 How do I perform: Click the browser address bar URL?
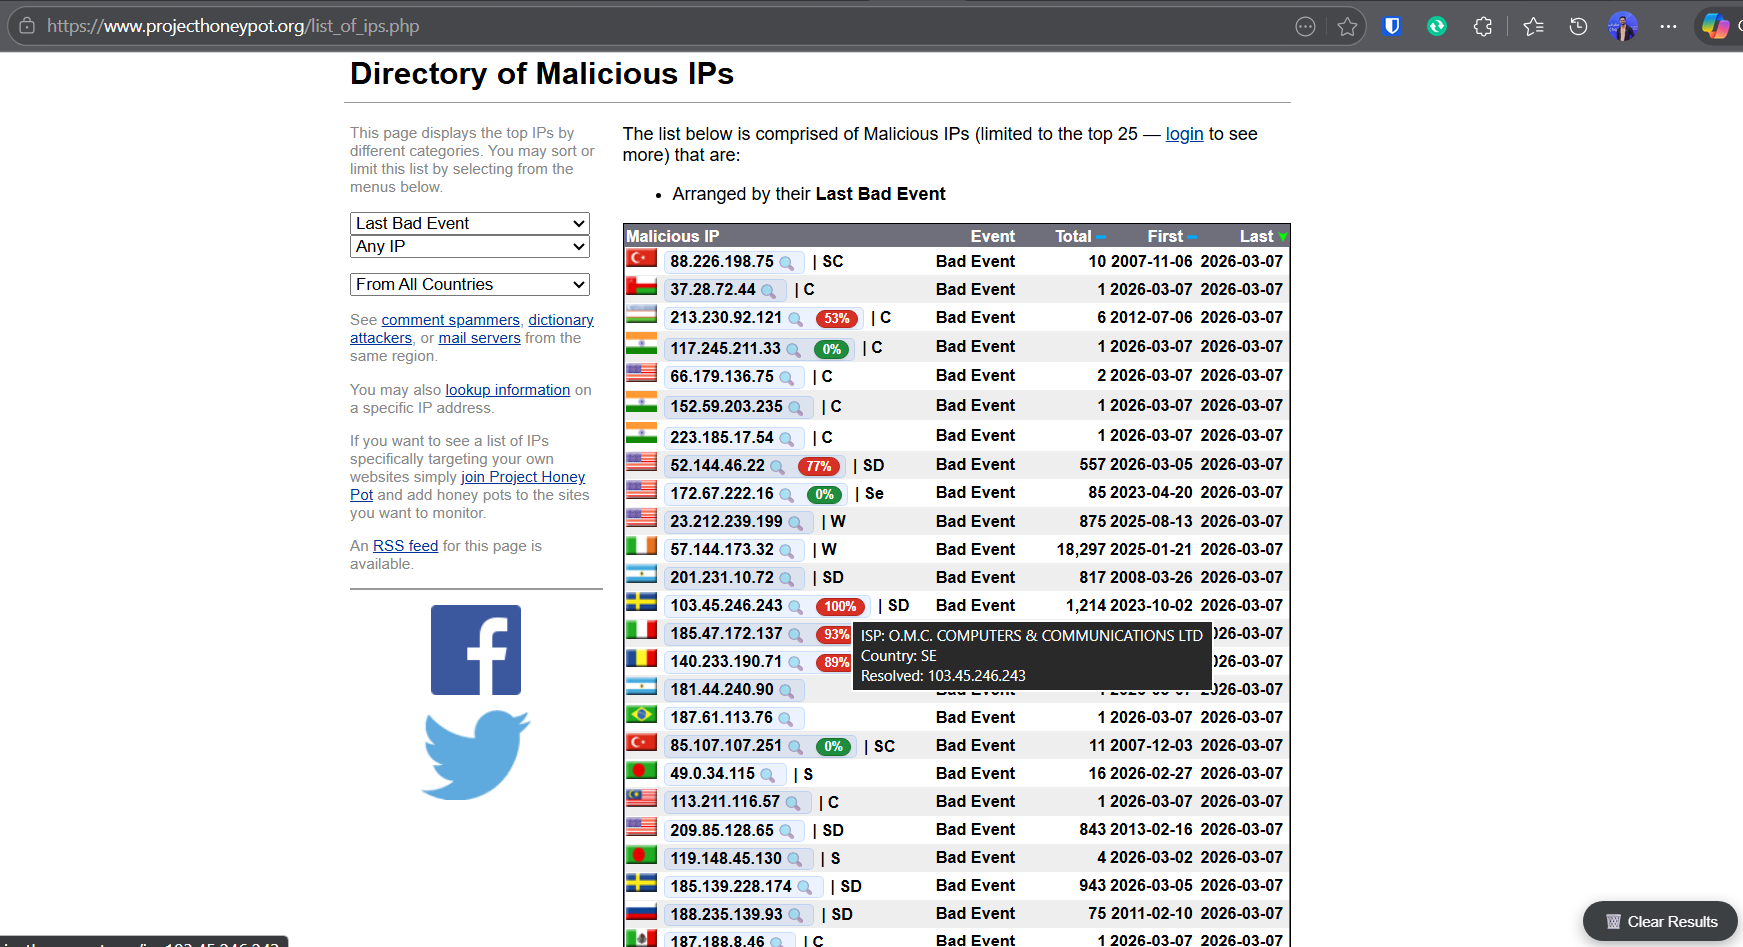[x=233, y=26]
